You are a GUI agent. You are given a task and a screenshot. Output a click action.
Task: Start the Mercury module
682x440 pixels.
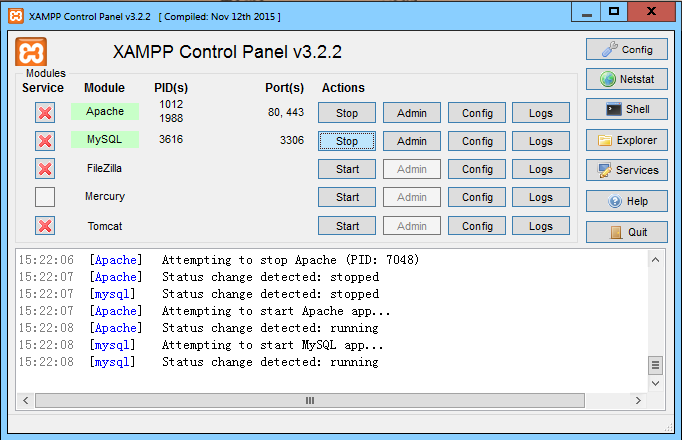pos(347,197)
